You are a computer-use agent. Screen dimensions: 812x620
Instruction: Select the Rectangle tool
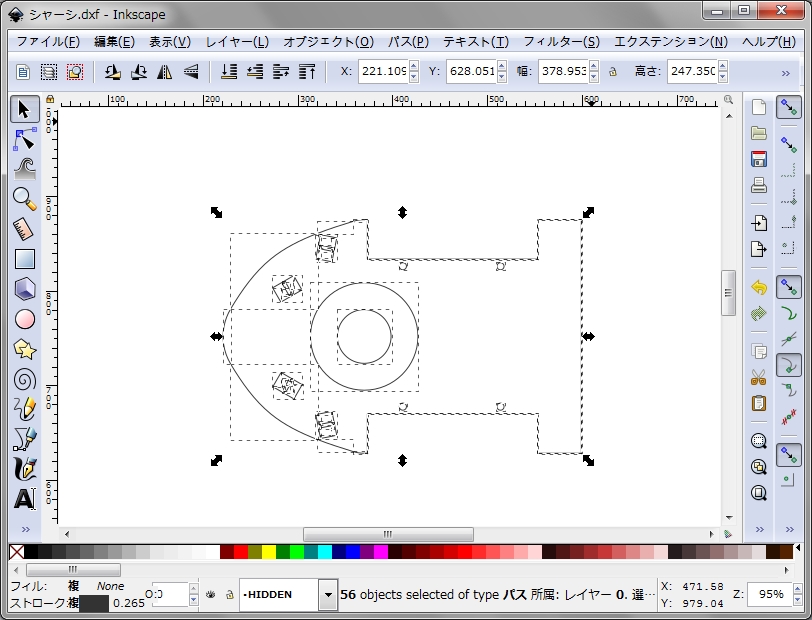click(24, 259)
